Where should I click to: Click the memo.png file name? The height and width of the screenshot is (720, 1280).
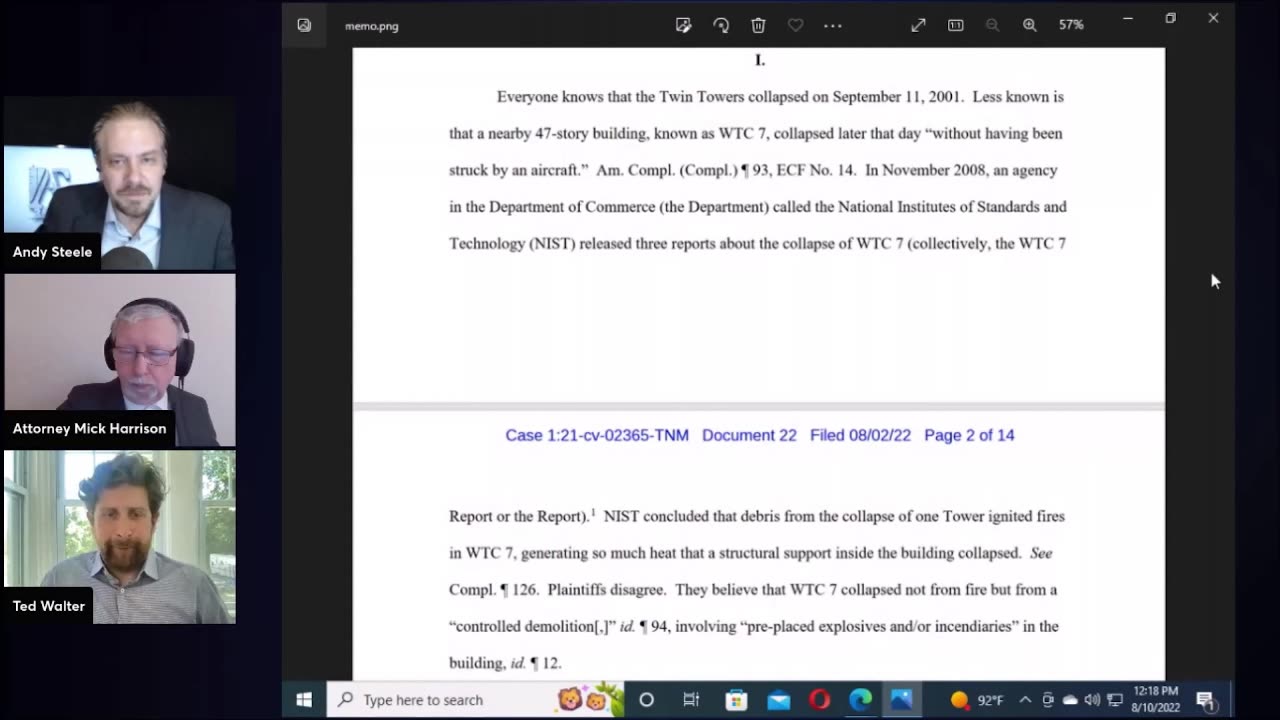coord(371,26)
